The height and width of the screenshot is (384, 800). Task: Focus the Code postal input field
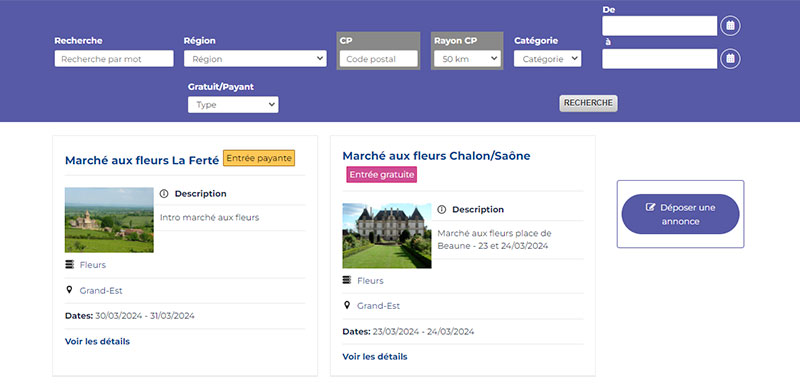tap(379, 59)
